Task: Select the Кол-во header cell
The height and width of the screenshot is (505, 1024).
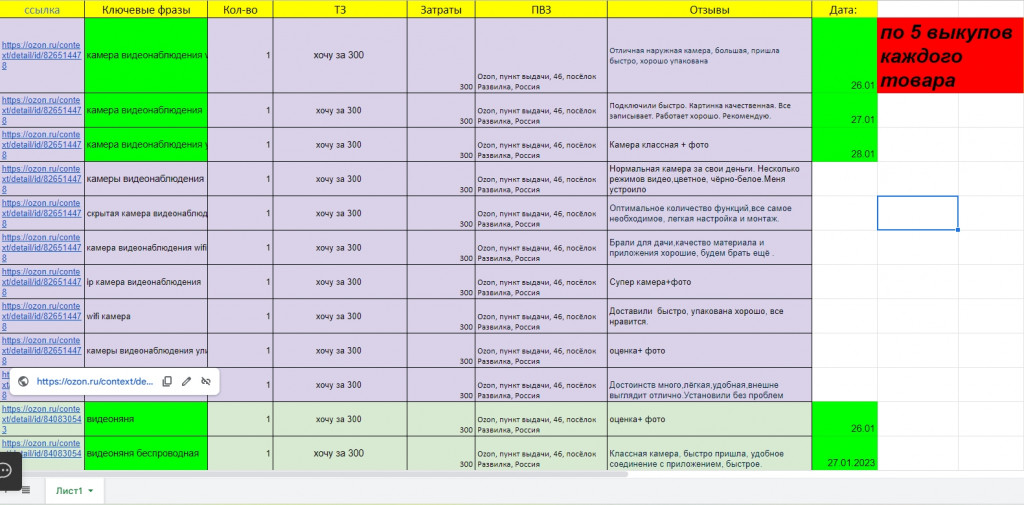Action: [240, 10]
